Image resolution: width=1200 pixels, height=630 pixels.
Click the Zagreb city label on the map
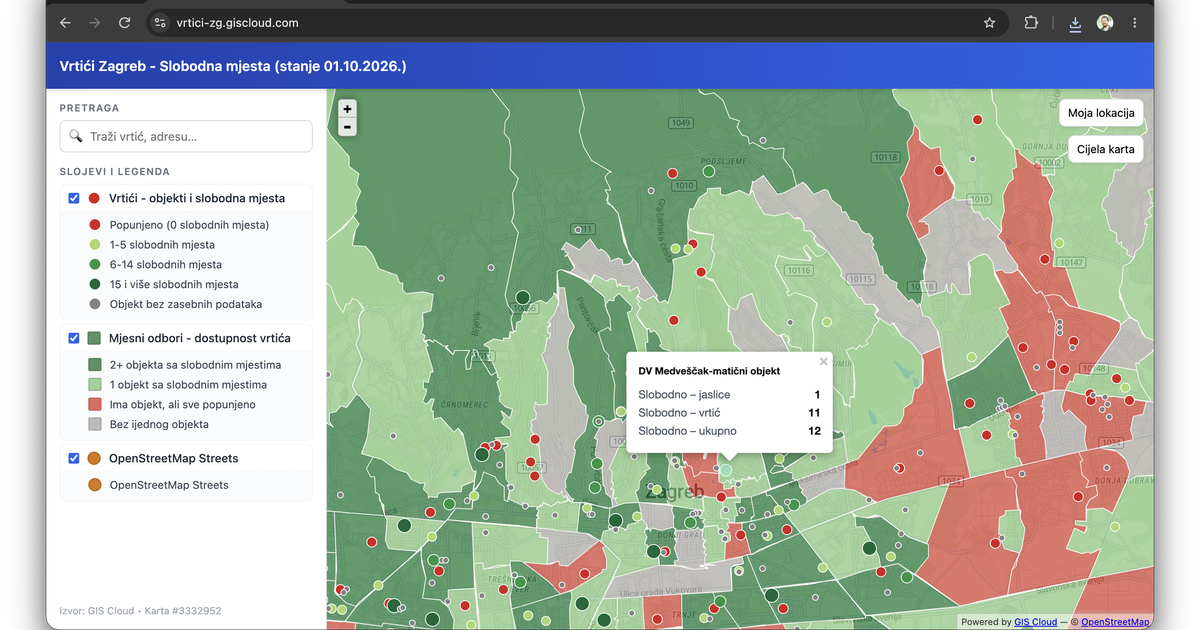coord(674,493)
